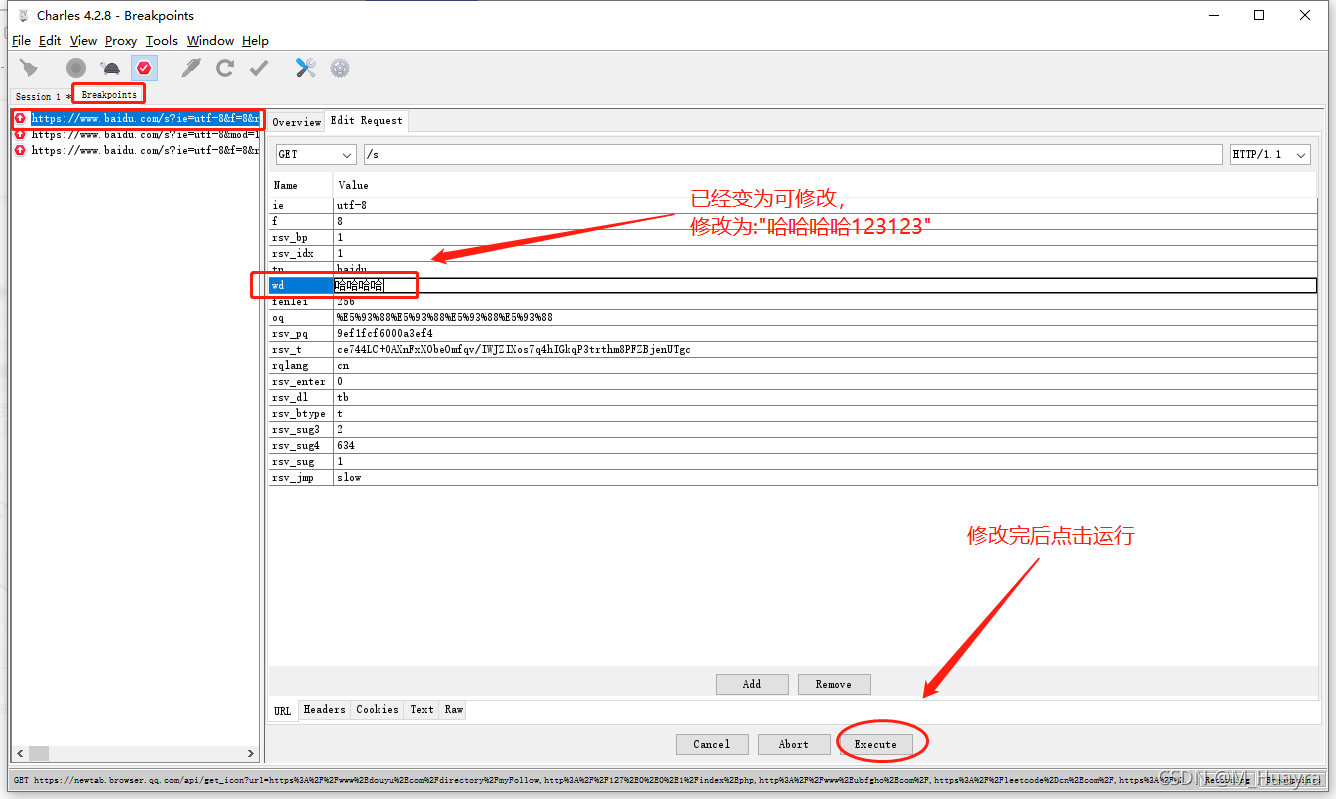1336x799 pixels.
Task: Select the rsv_btype parameter name cell
Action: coord(301,414)
